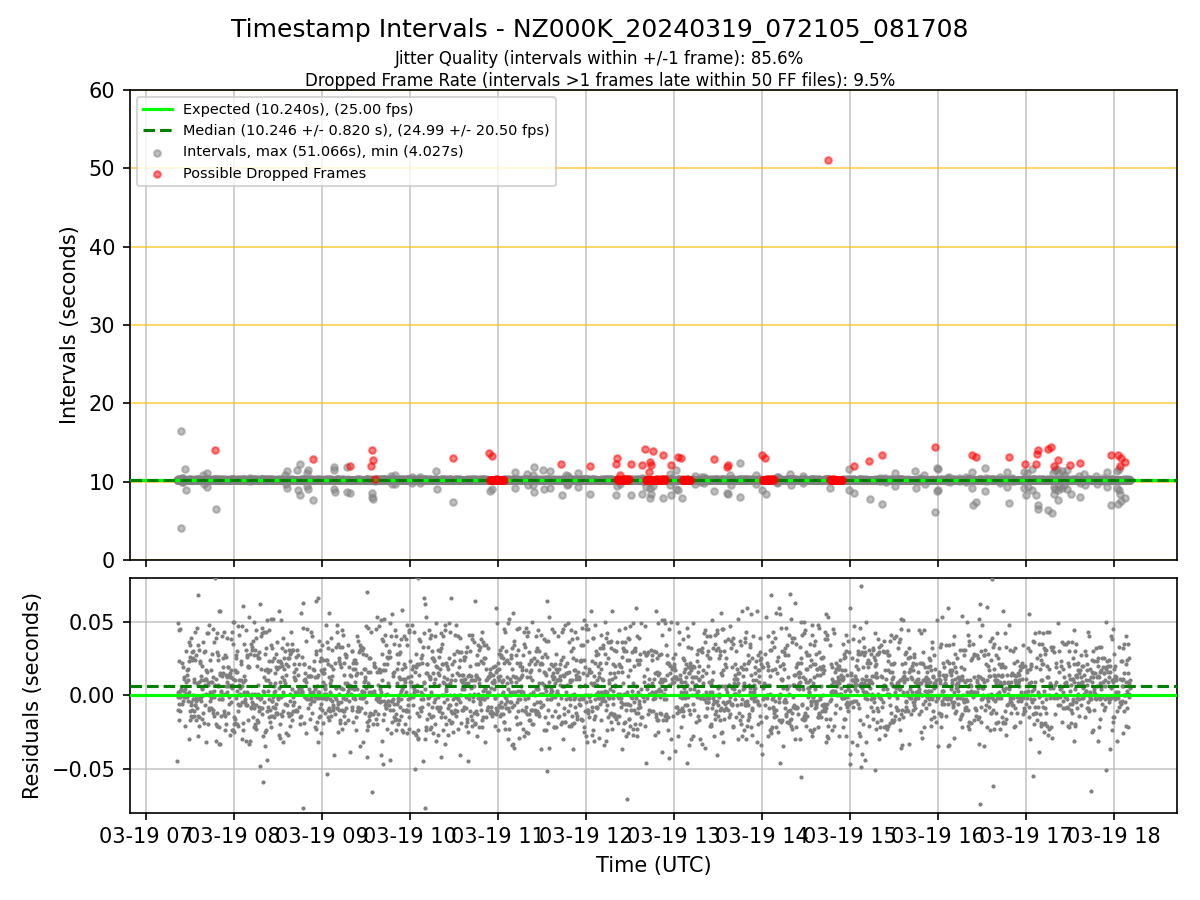The height and width of the screenshot is (900, 1200).
Task: Click the "Possible Dropped Frames" legend entry
Action: click(x=274, y=173)
